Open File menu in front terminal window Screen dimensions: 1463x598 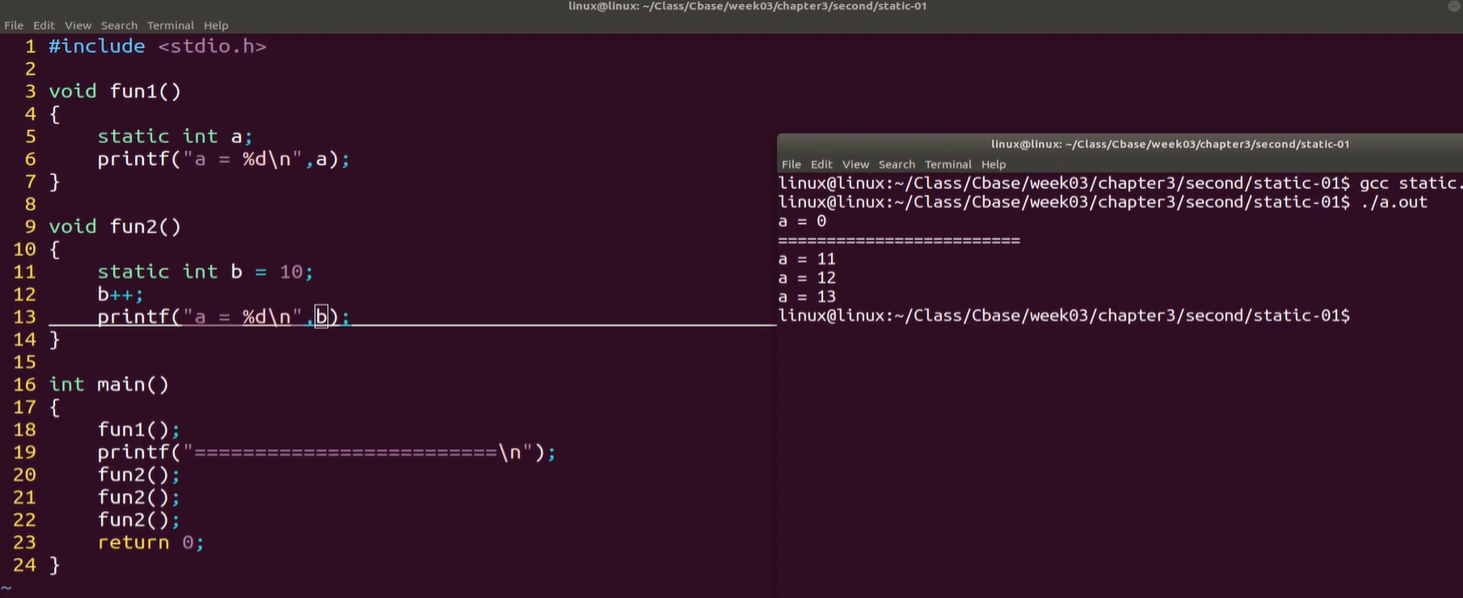(x=791, y=164)
